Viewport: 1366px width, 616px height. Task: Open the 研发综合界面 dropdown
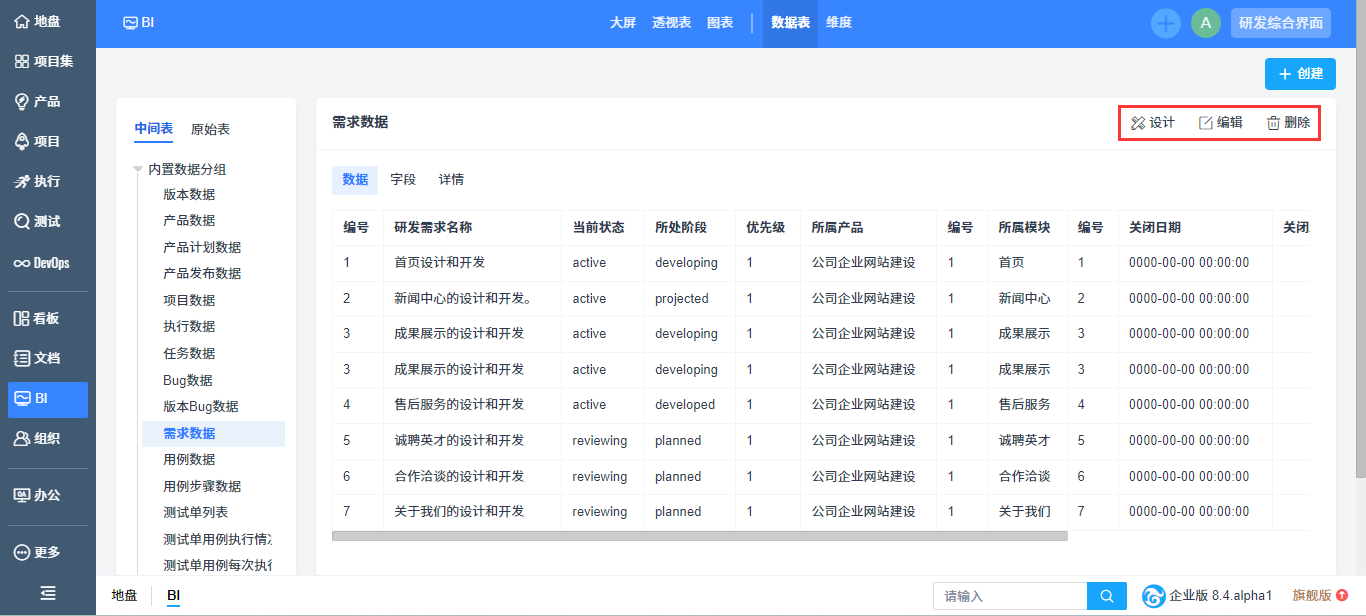pos(1280,23)
